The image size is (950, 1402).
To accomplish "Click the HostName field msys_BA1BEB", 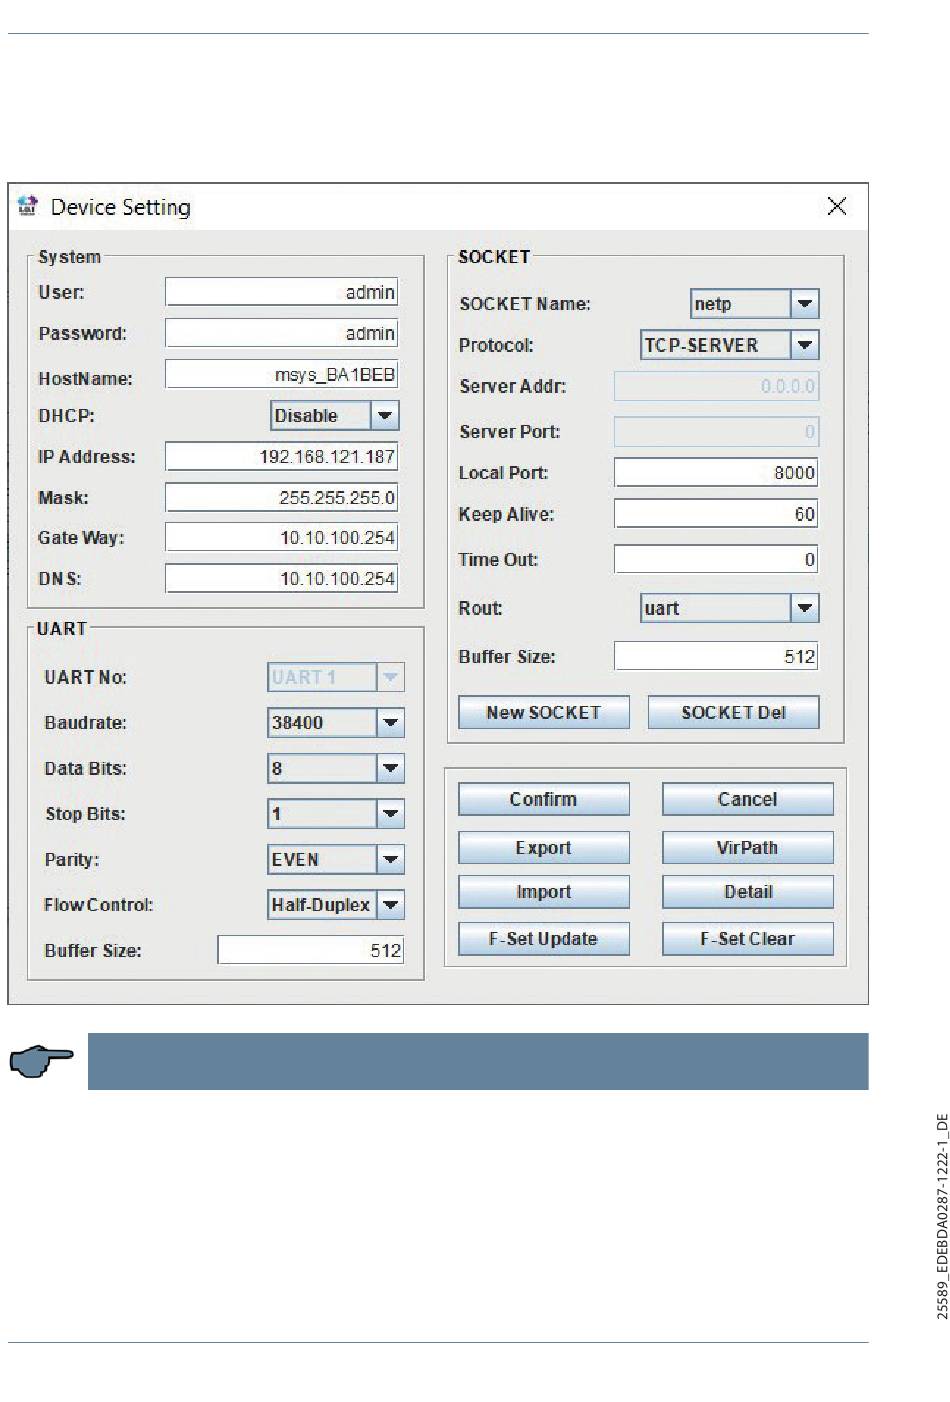I will [x=281, y=374].
